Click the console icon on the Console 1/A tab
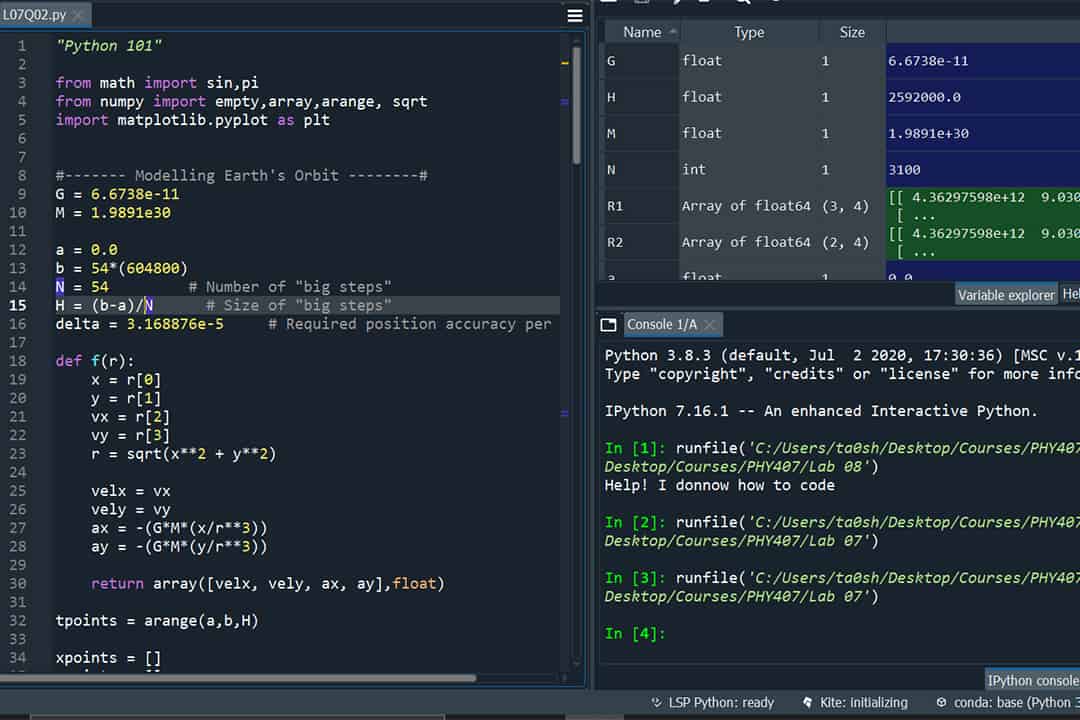Image resolution: width=1080 pixels, height=720 pixels. coord(607,324)
